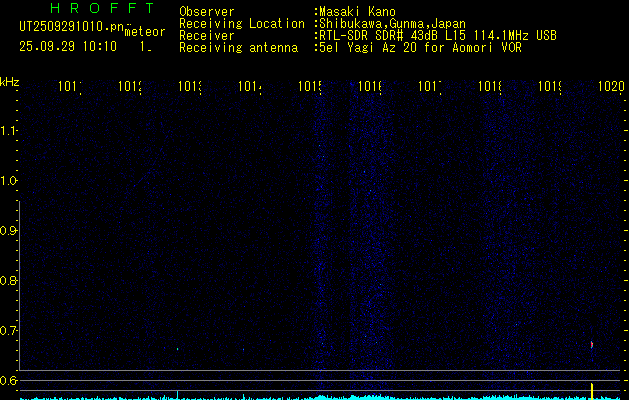Click Shibukawa,Gunma,Japan text
The height and width of the screenshot is (400, 629).
tap(392, 24)
